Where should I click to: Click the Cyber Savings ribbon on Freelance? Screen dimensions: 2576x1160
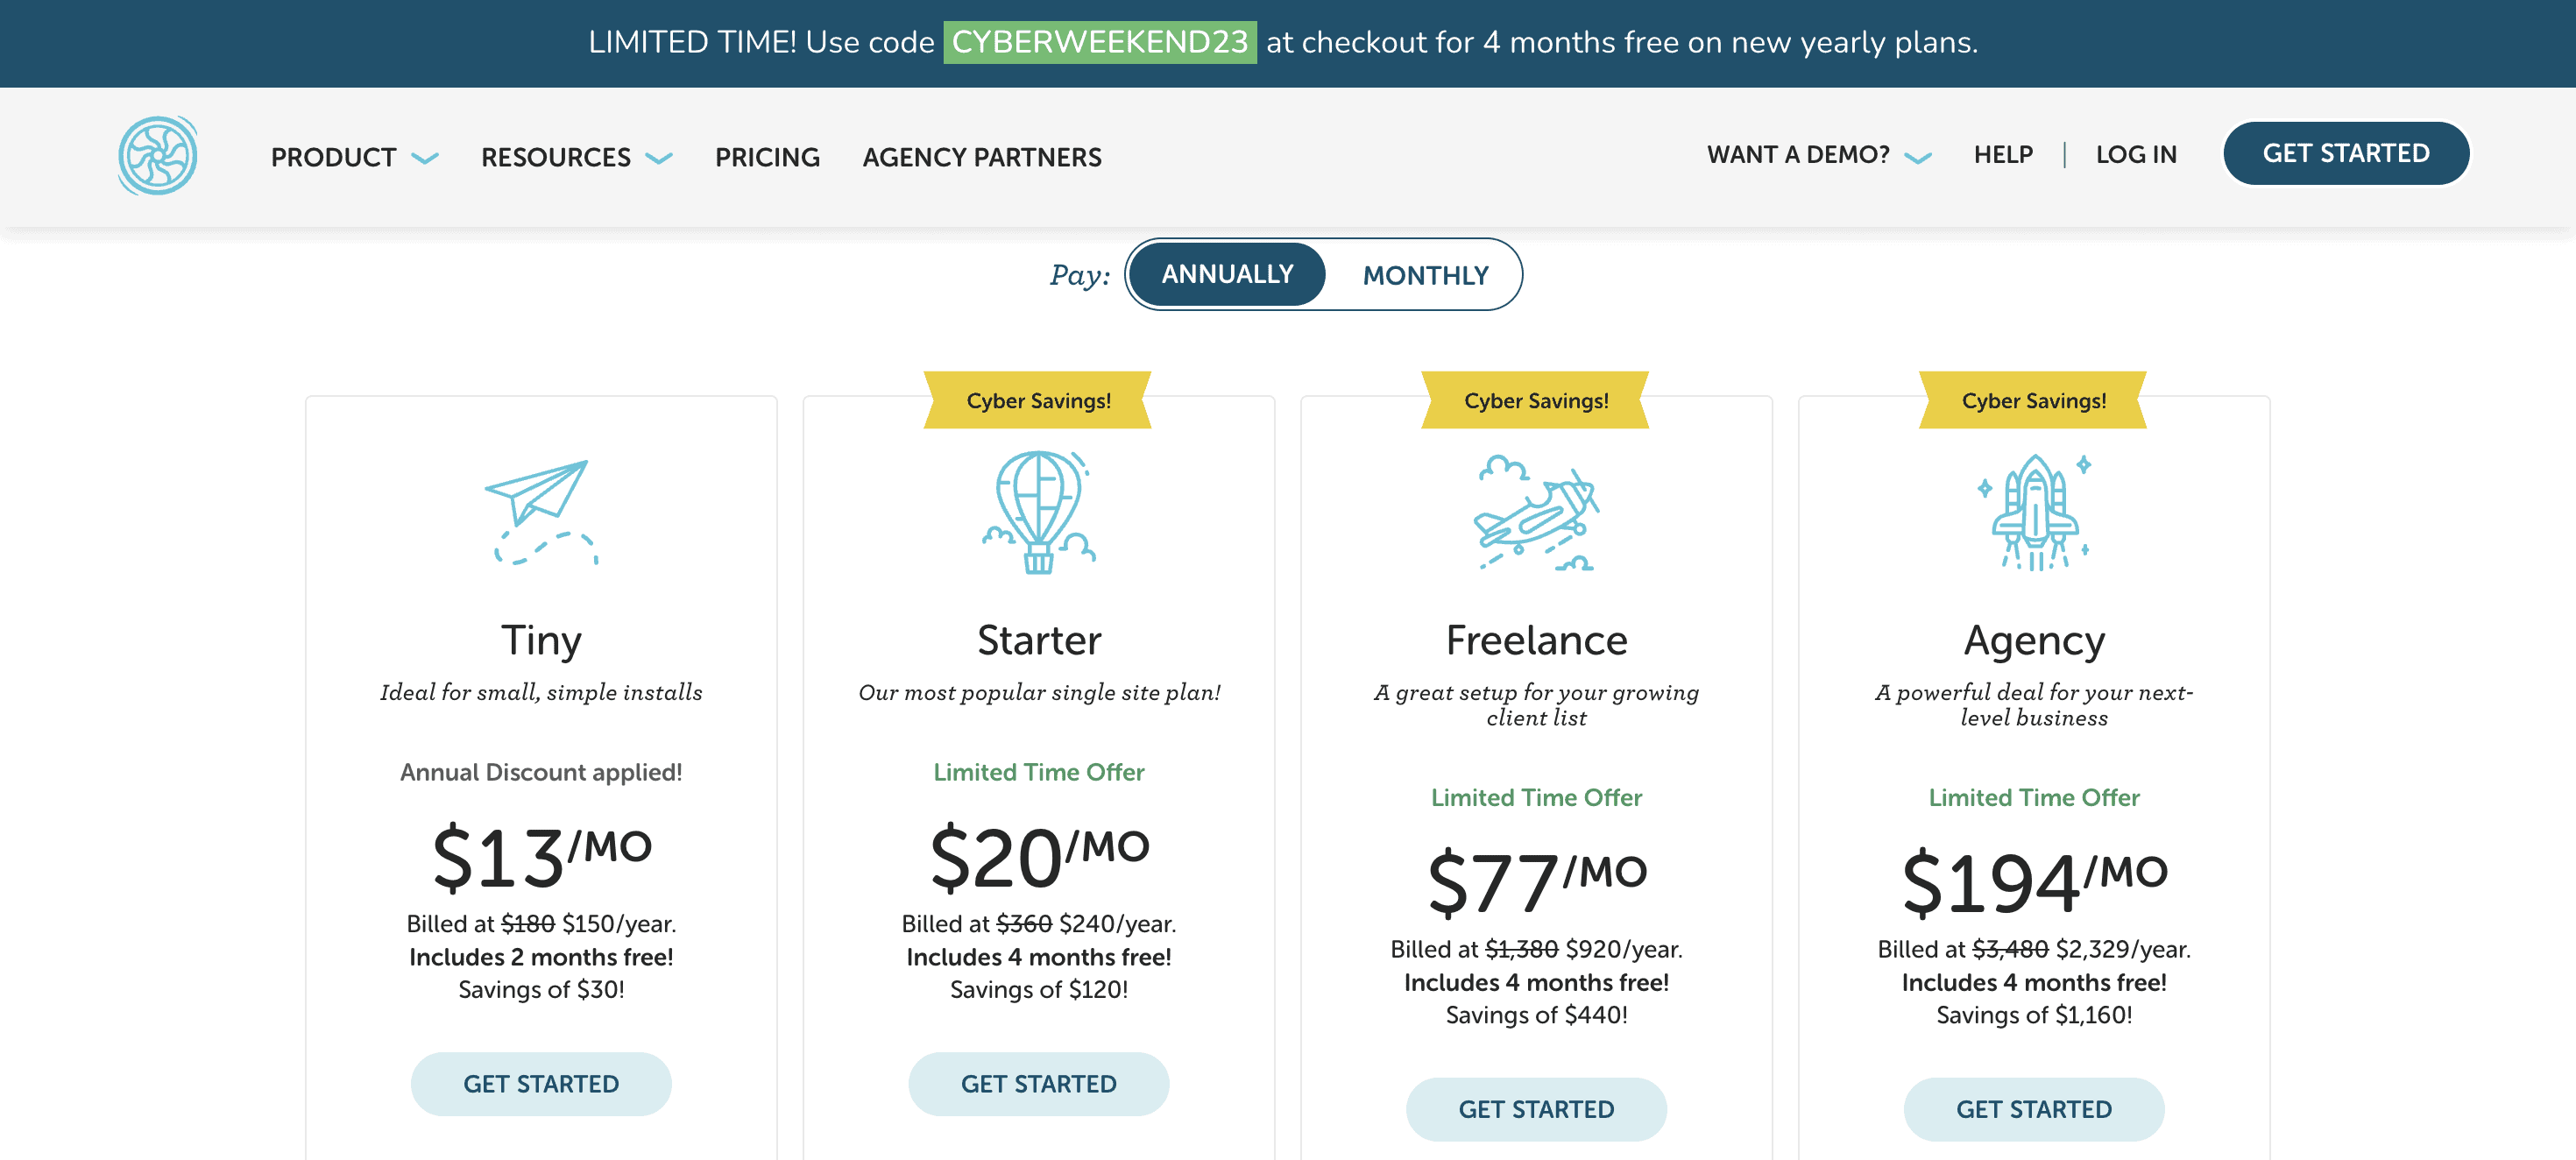click(x=1536, y=400)
